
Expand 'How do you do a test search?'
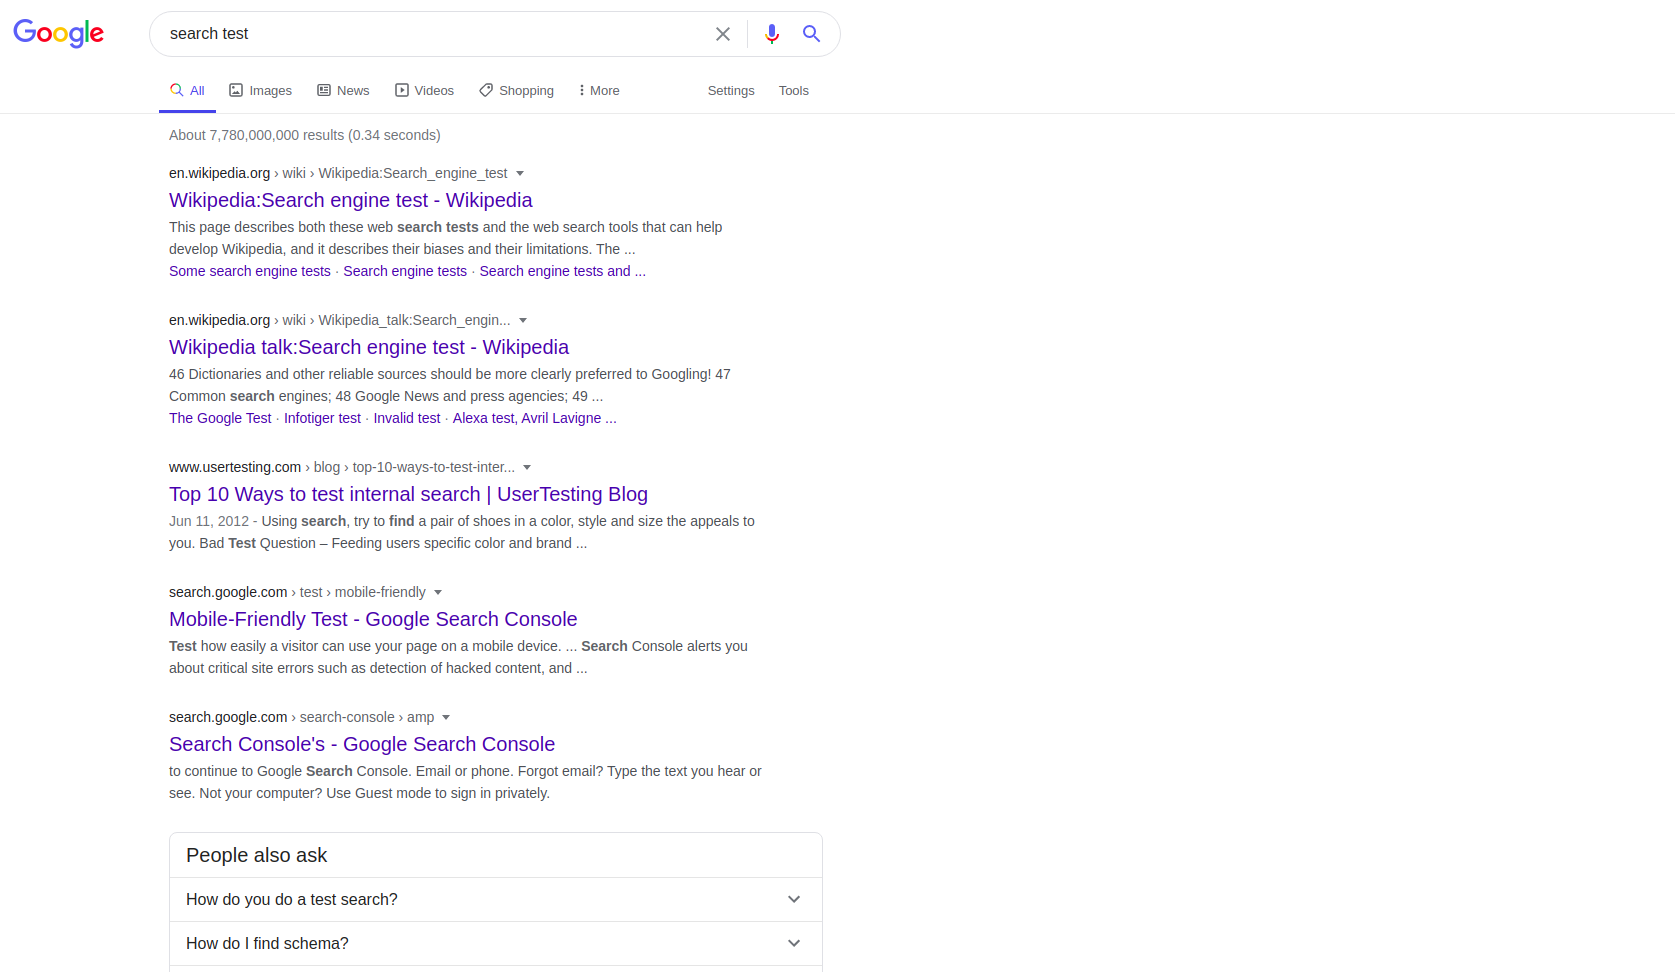(496, 899)
